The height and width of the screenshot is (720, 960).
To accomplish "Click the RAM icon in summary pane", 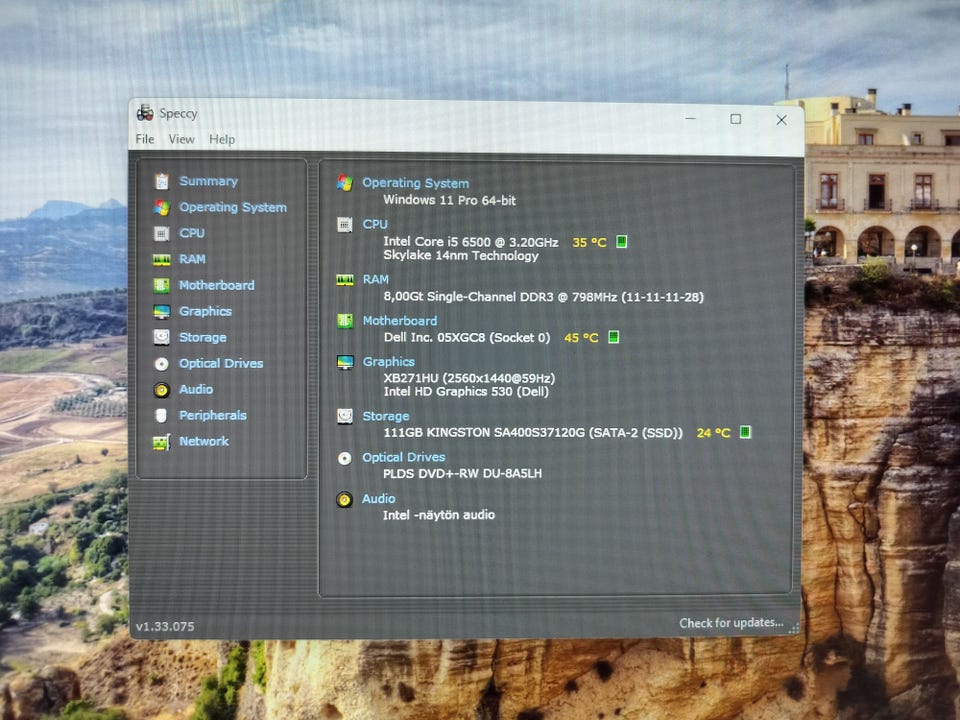I will pos(345,280).
